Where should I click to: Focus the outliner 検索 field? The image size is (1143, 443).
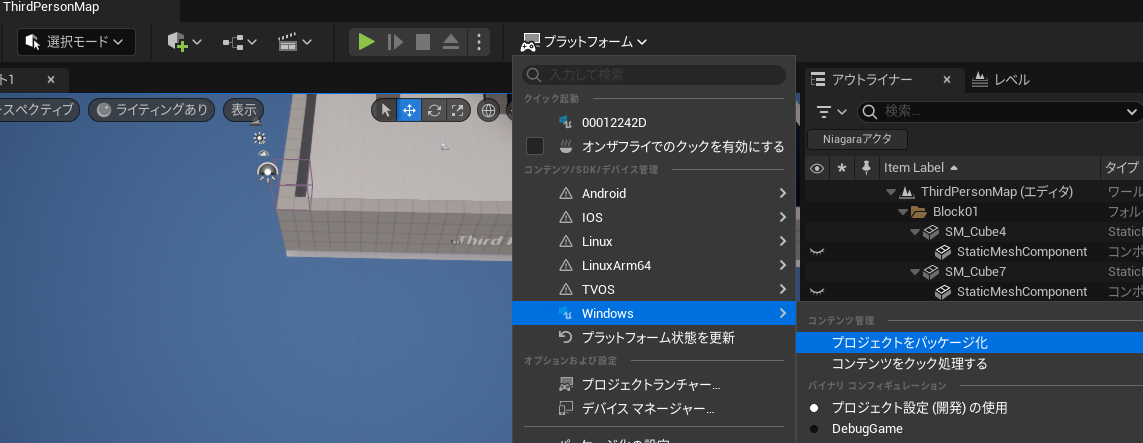(1000, 111)
